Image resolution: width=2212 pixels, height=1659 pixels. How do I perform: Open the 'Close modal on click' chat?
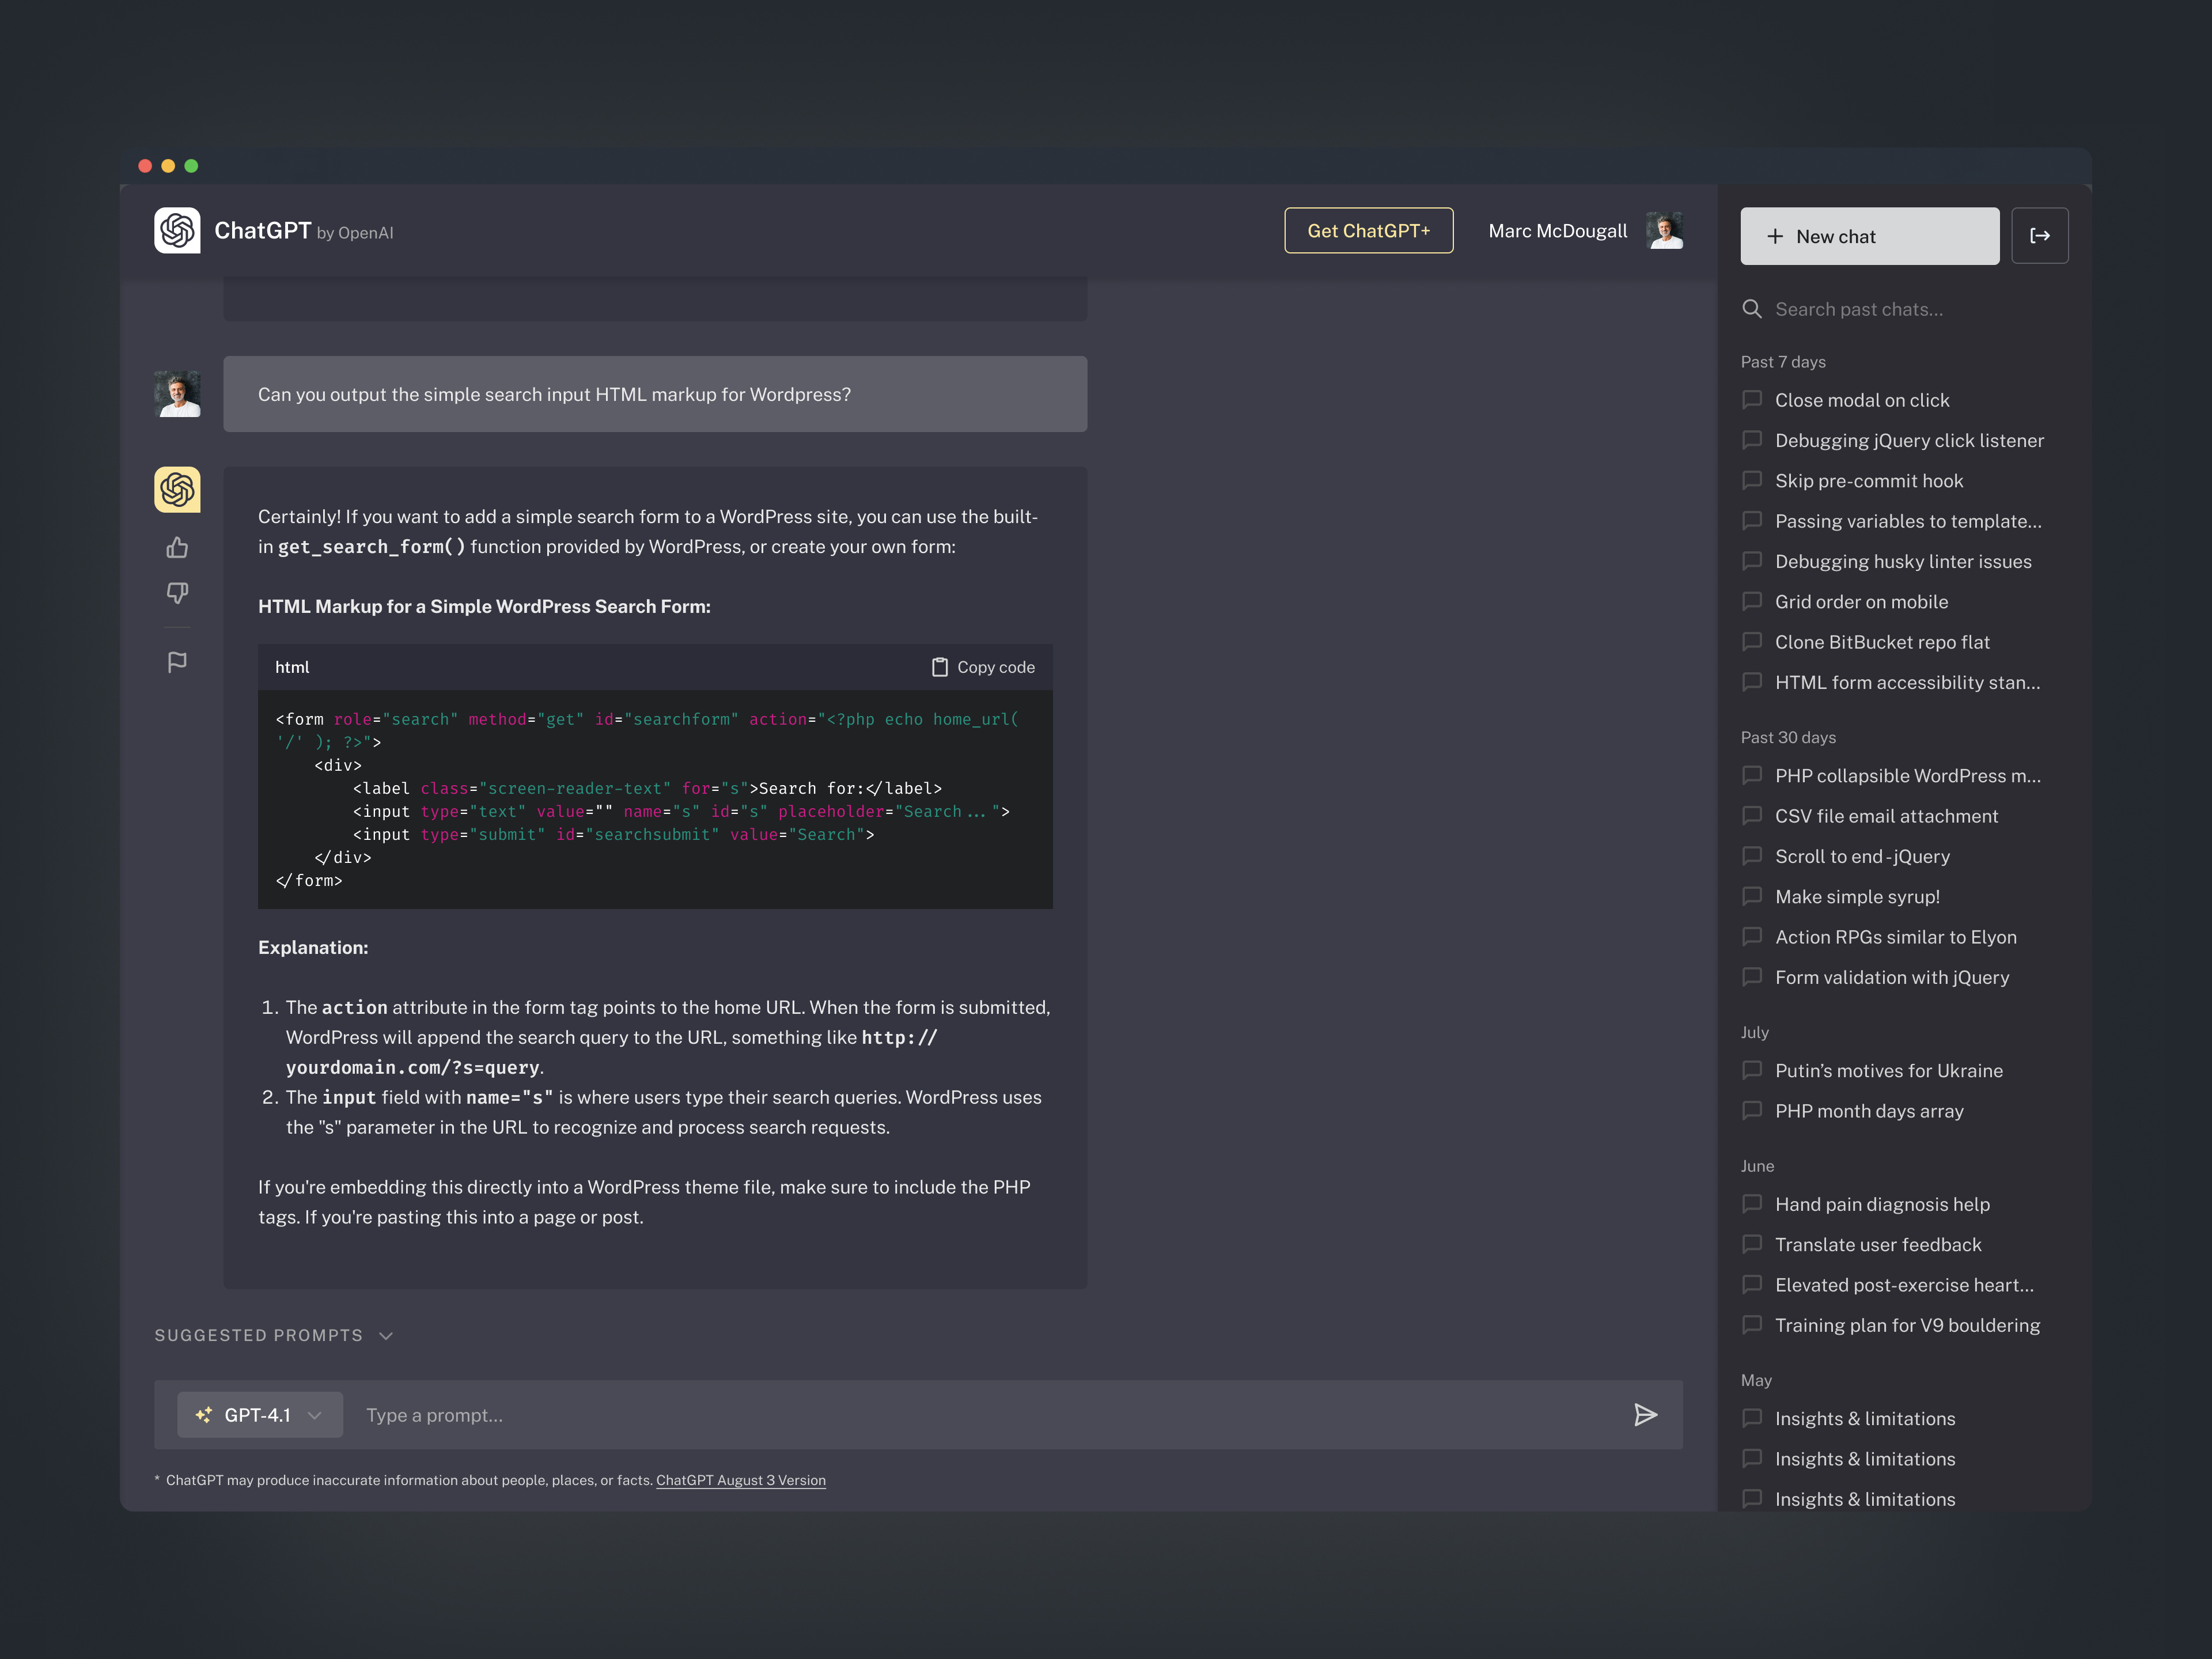coord(1861,399)
